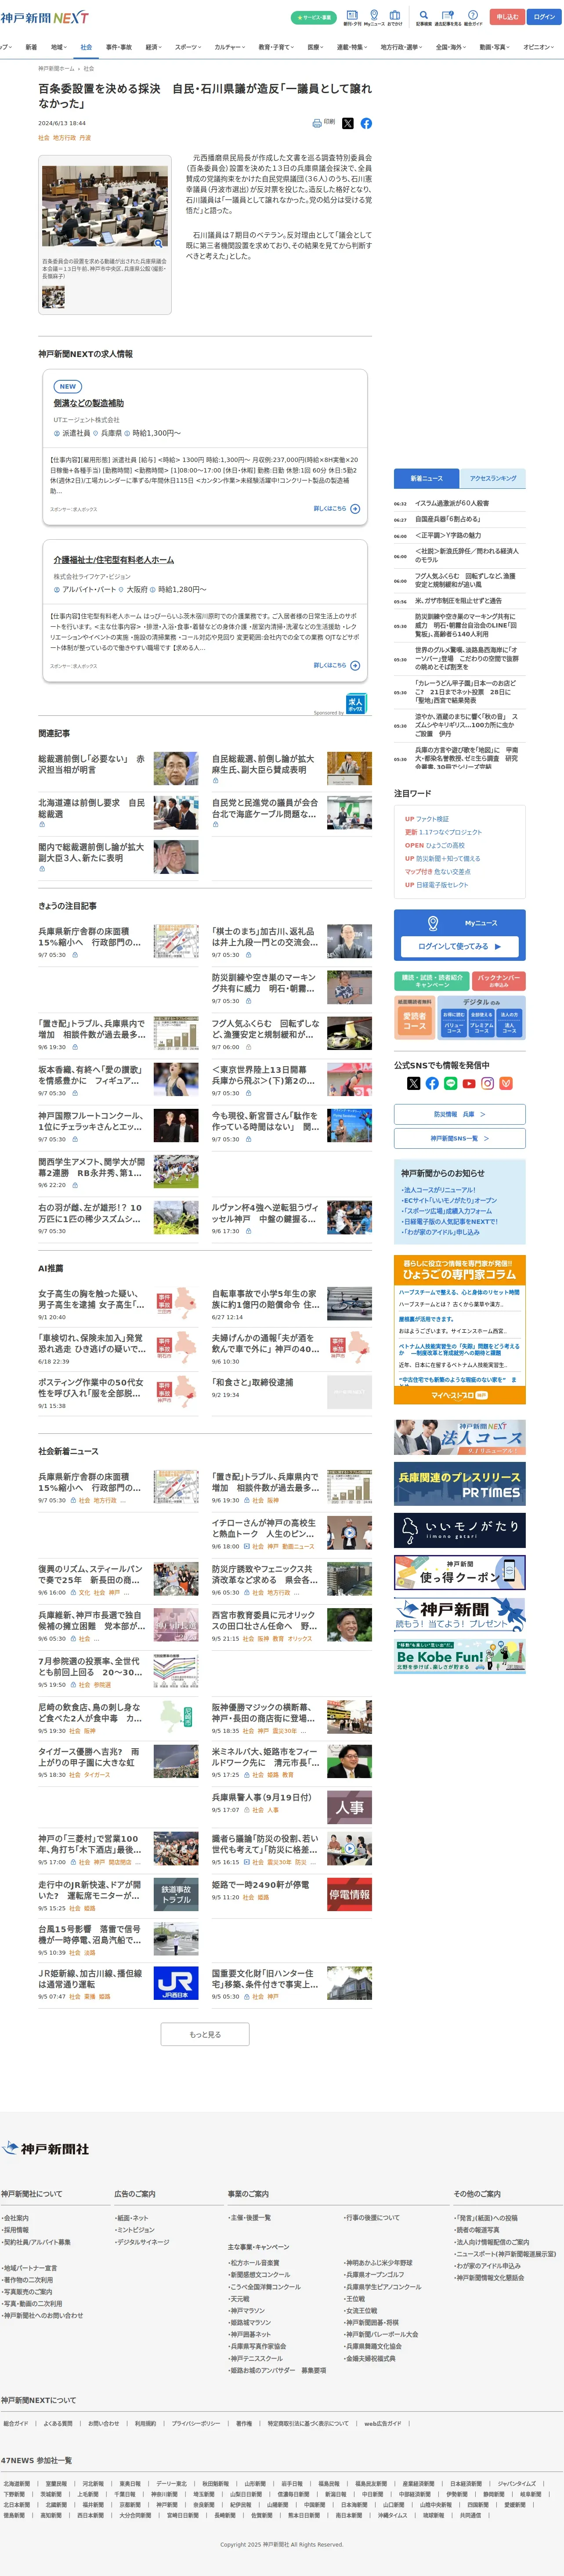Screen dimensions: 564x2576
Task: Open 兵庫関連のプレスリリース PR TIMES banner
Action: click(x=460, y=1484)
